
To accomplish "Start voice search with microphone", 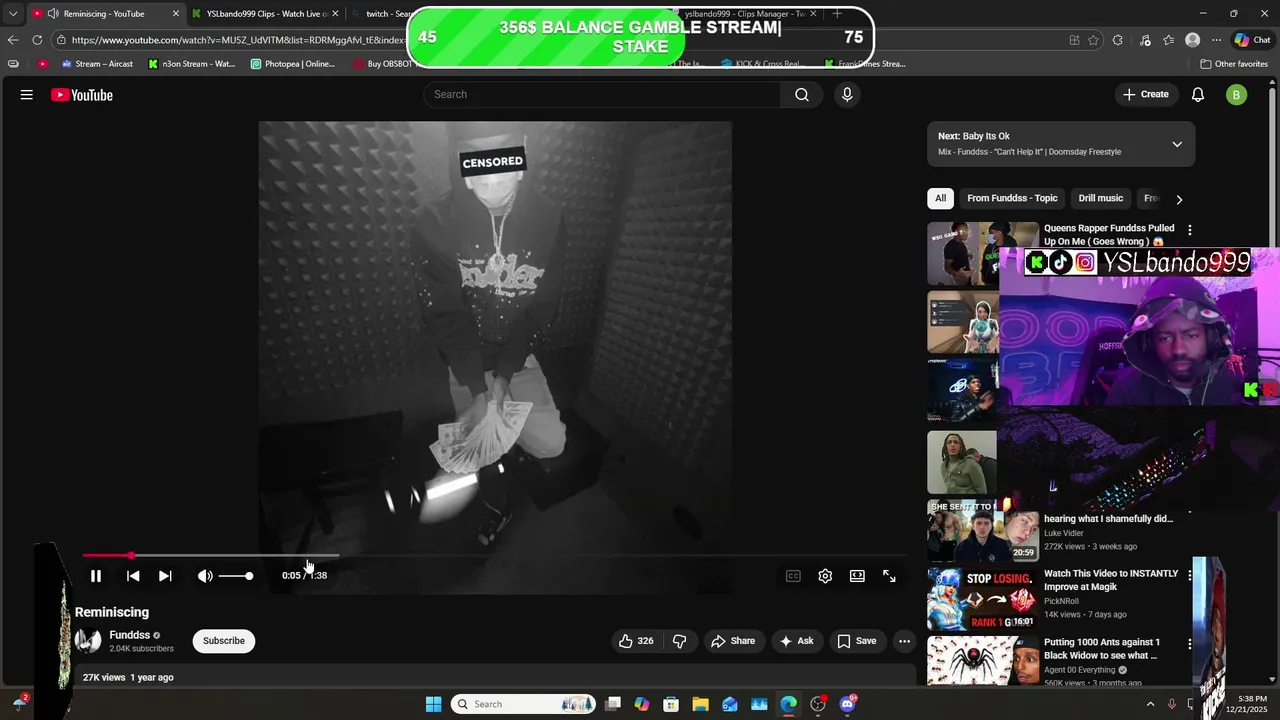I will [847, 94].
